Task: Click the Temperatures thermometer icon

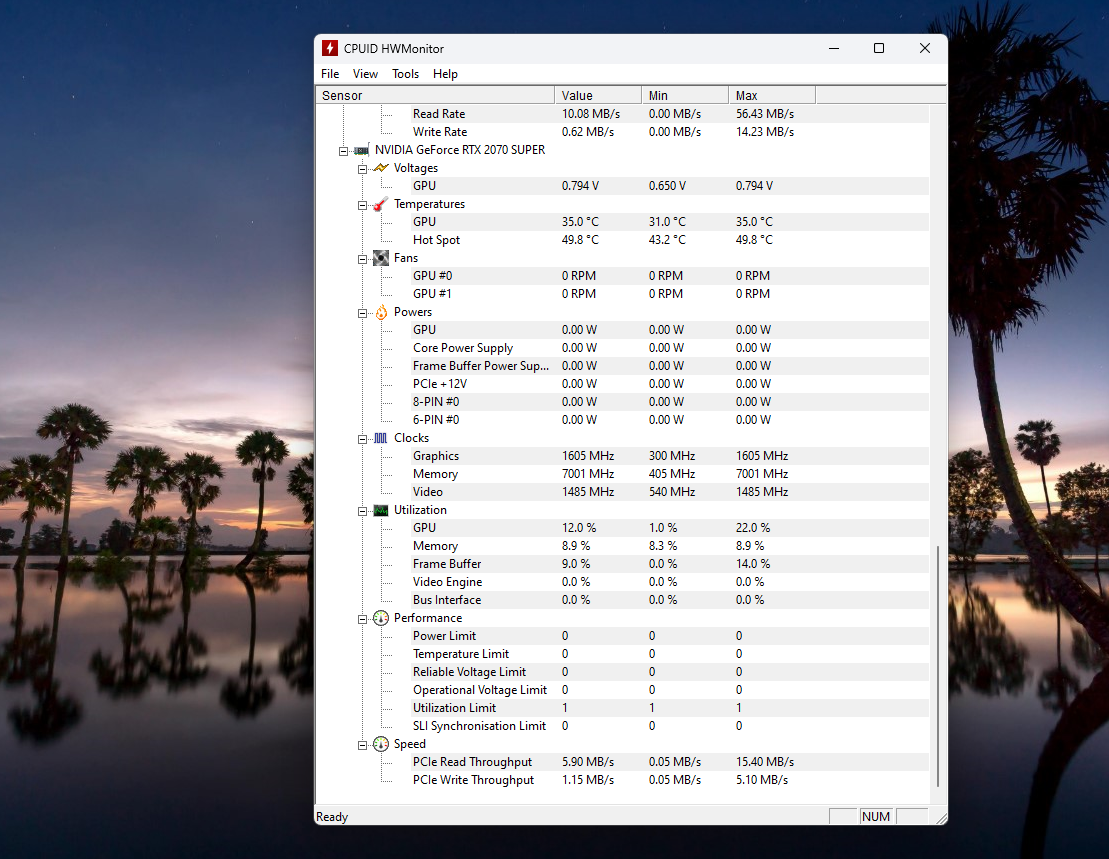Action: (x=381, y=204)
